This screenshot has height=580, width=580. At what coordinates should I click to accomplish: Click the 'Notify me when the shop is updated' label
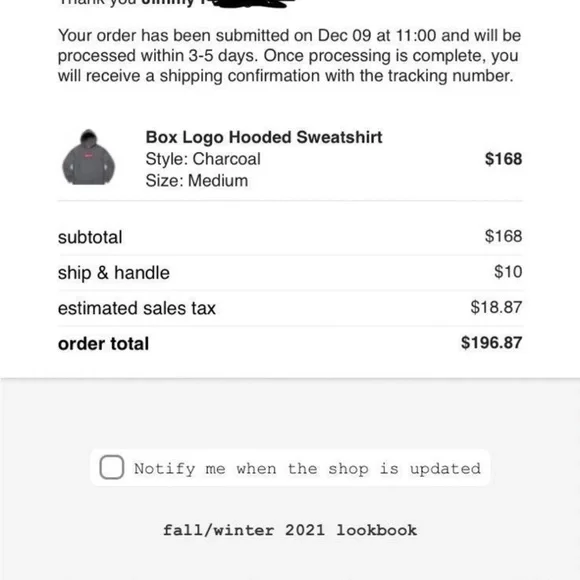[307, 469]
